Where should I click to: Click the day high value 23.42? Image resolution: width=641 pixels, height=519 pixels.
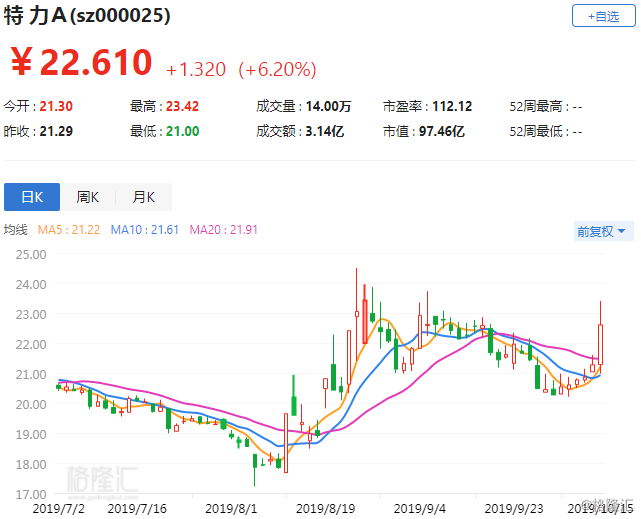(x=182, y=106)
